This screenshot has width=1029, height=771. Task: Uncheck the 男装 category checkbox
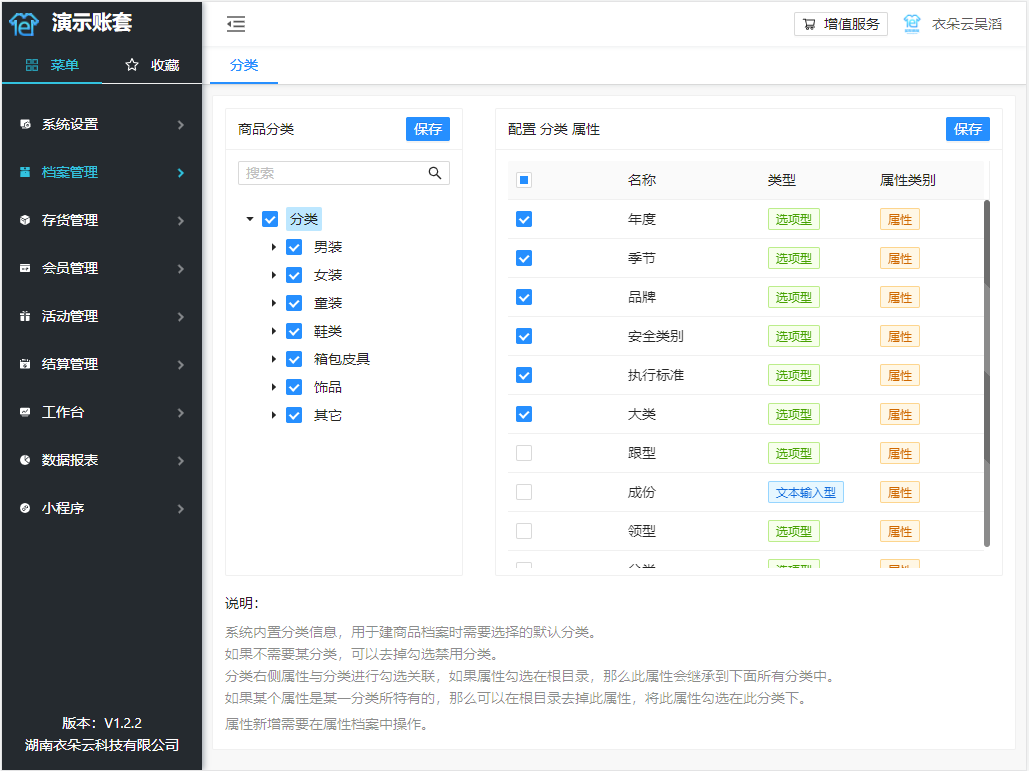[x=294, y=247]
